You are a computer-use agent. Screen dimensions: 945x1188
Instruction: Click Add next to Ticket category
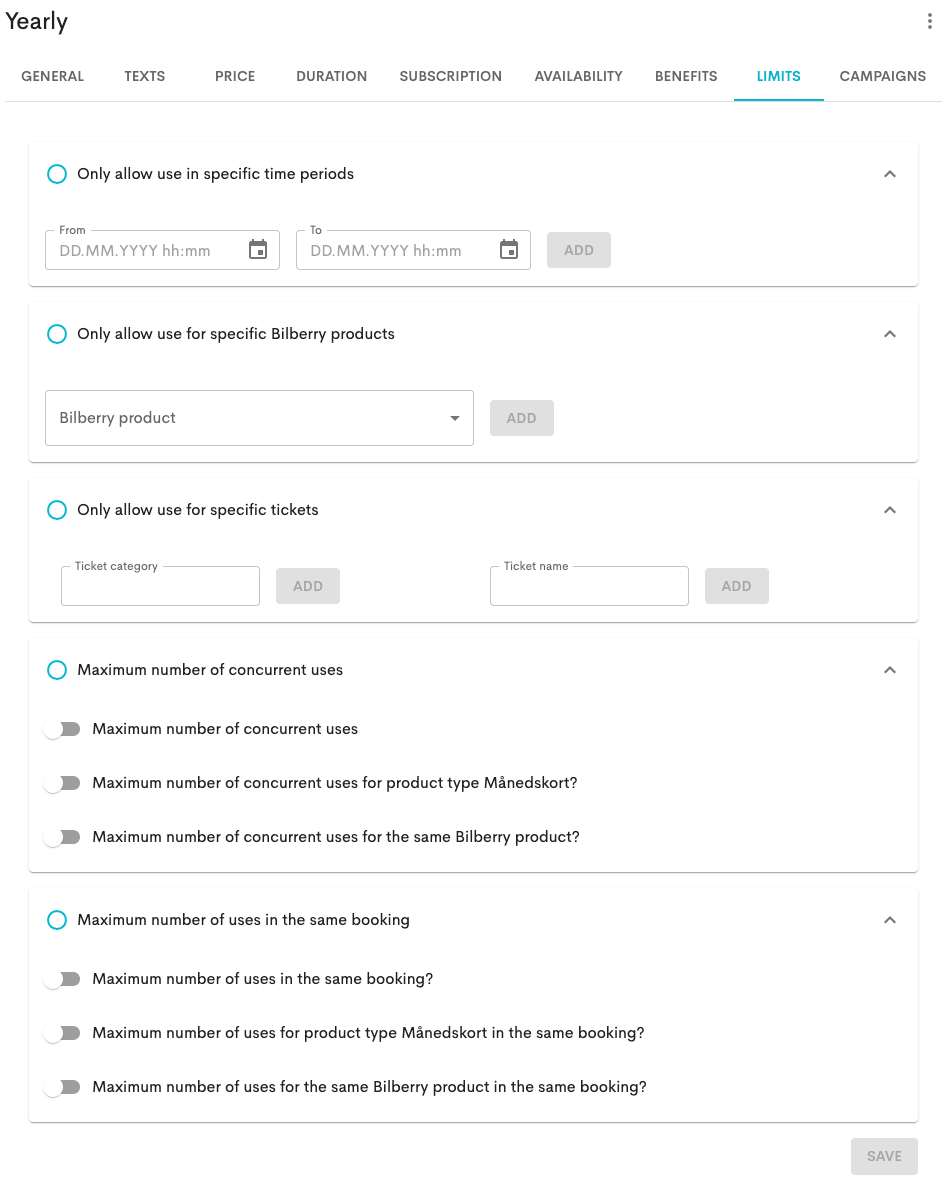[308, 586]
